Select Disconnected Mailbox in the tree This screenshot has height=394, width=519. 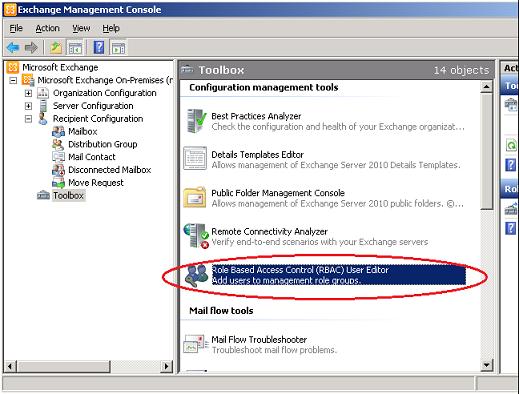(110, 170)
